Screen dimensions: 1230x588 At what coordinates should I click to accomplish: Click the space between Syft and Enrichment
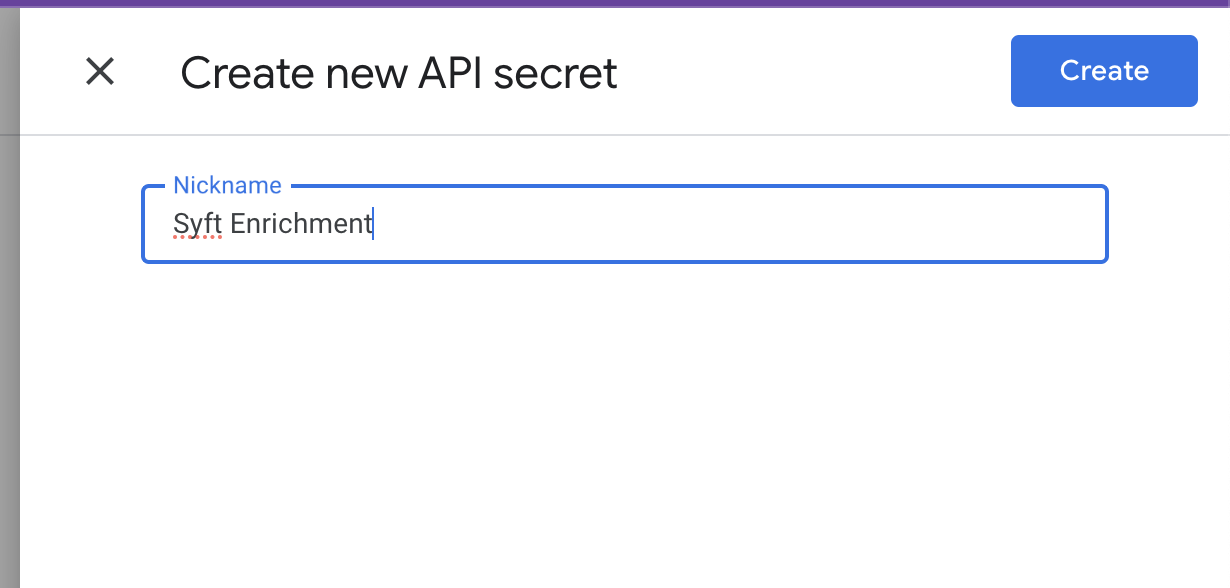pyautogui.click(x=226, y=224)
